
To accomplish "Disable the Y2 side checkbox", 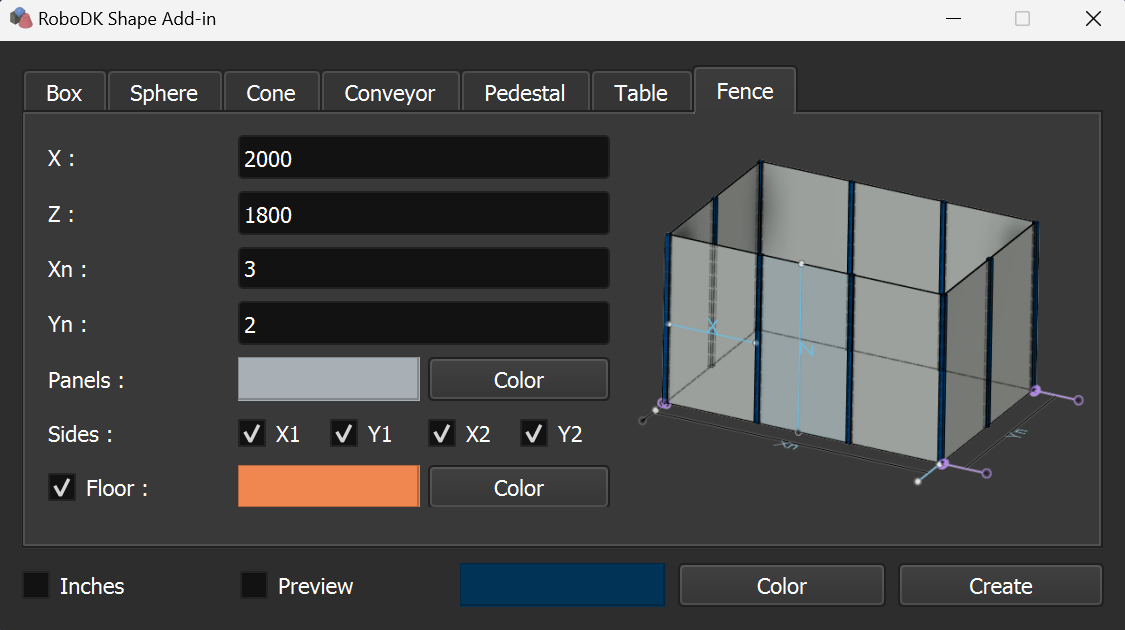I will pyautogui.click(x=534, y=434).
